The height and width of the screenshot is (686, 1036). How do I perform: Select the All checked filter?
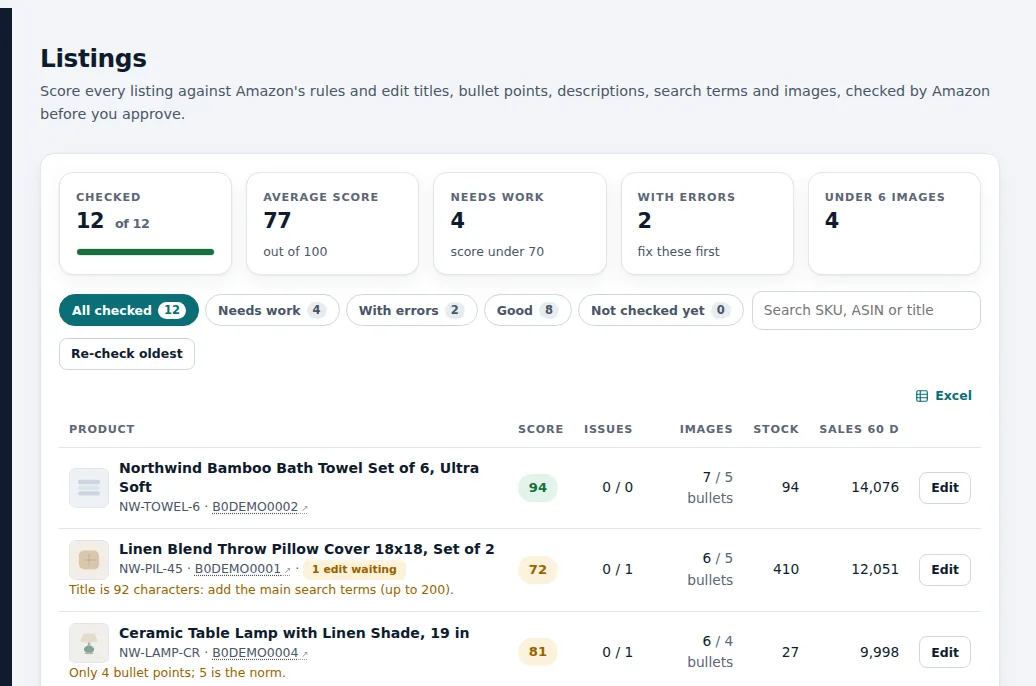129,310
